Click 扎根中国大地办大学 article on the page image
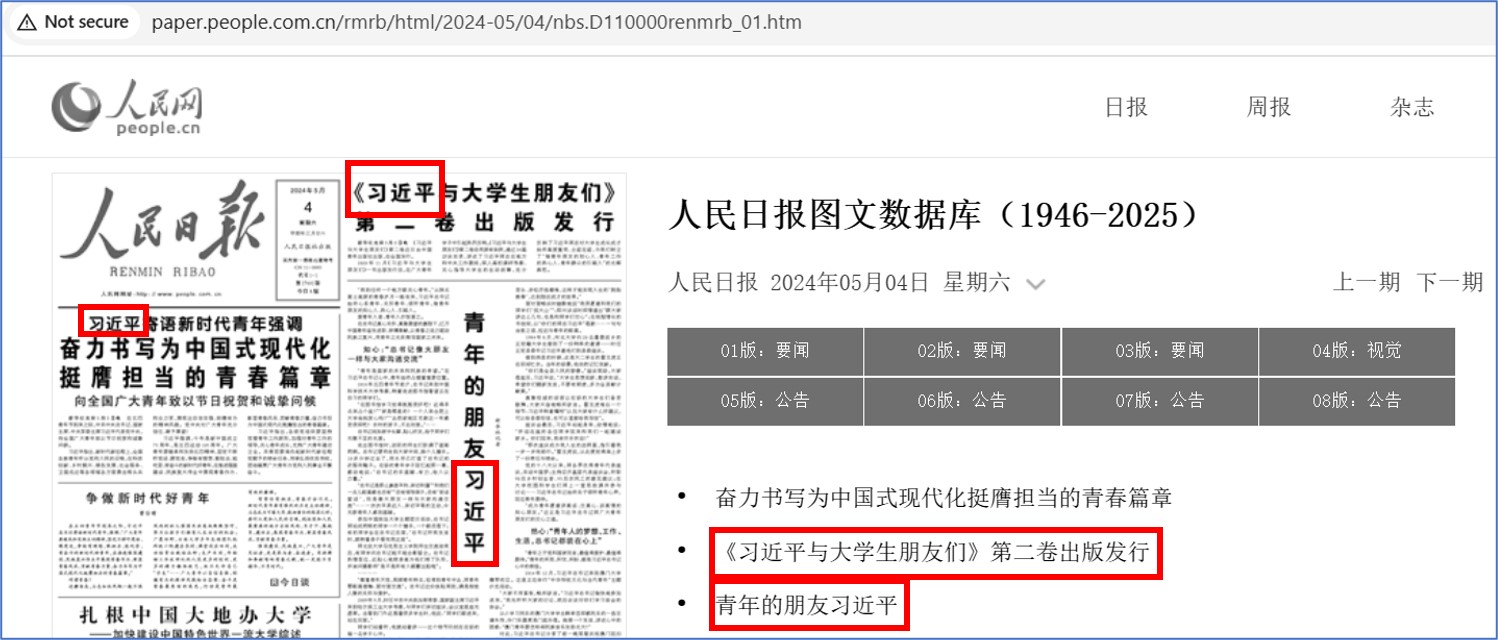 (196, 613)
